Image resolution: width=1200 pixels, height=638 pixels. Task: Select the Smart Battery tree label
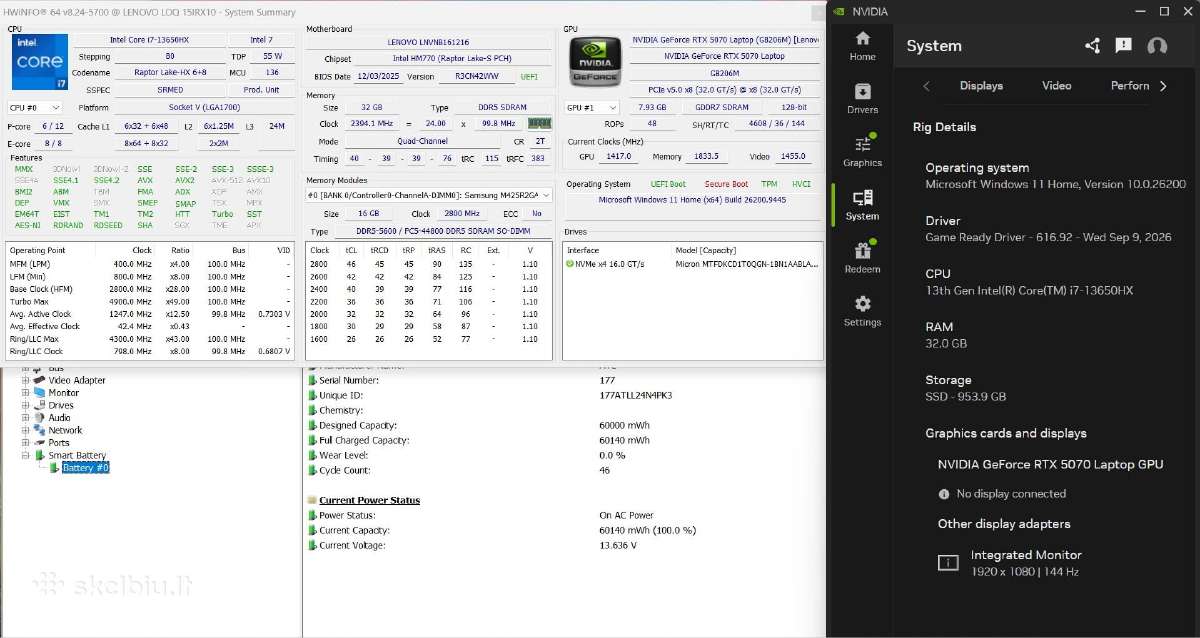pos(77,455)
